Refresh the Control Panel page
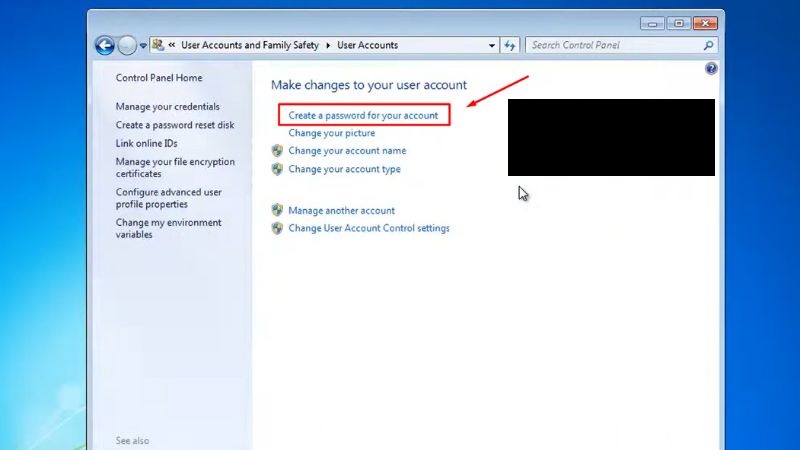 pyautogui.click(x=510, y=45)
